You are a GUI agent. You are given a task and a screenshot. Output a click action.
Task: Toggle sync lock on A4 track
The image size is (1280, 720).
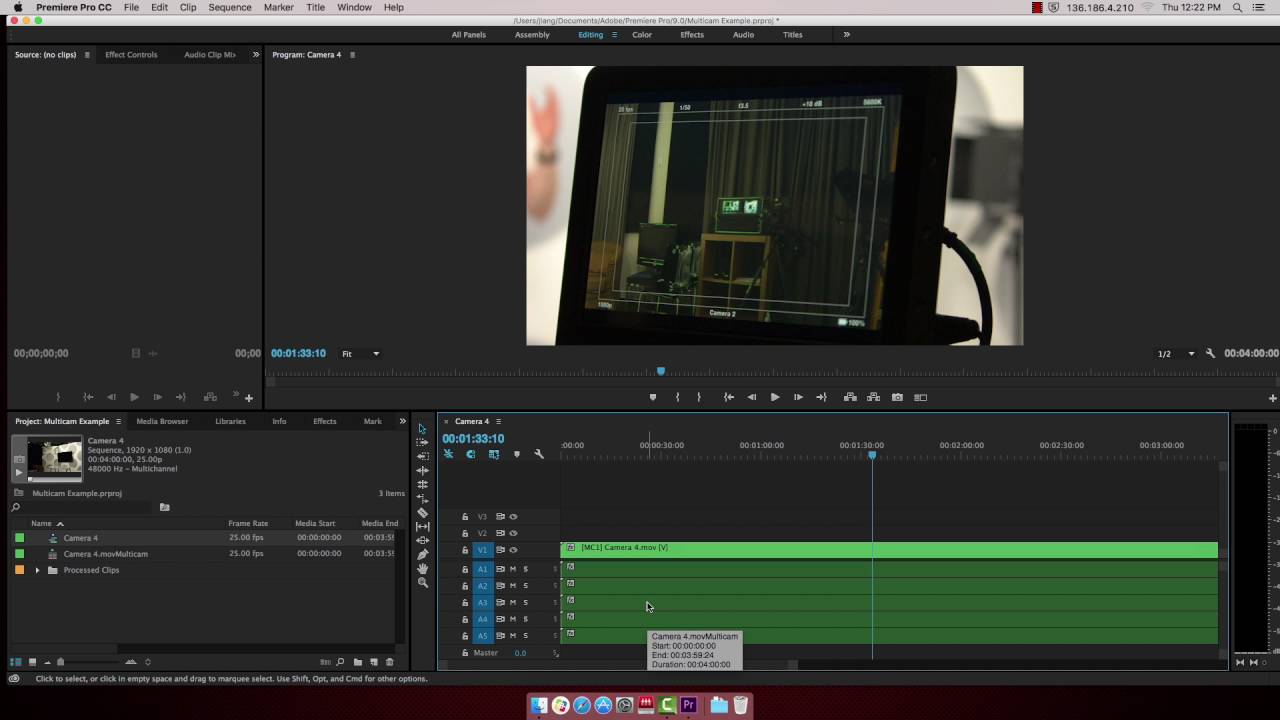pos(500,619)
